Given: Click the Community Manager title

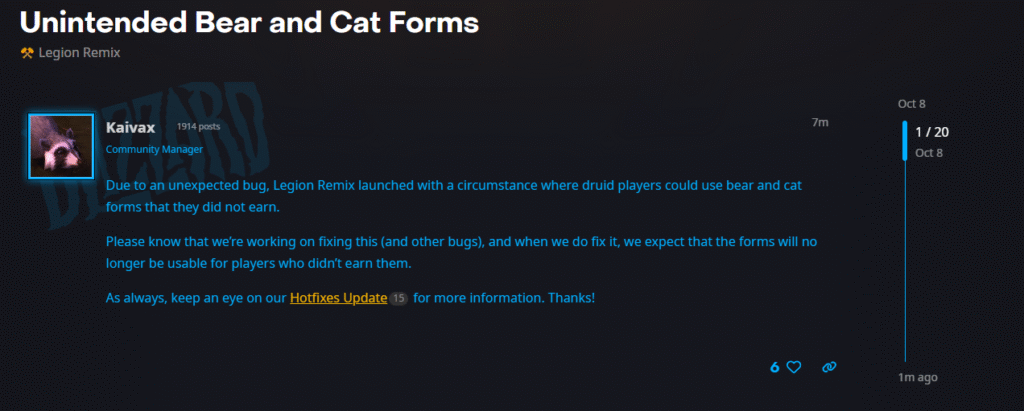Looking at the screenshot, I should click(154, 149).
